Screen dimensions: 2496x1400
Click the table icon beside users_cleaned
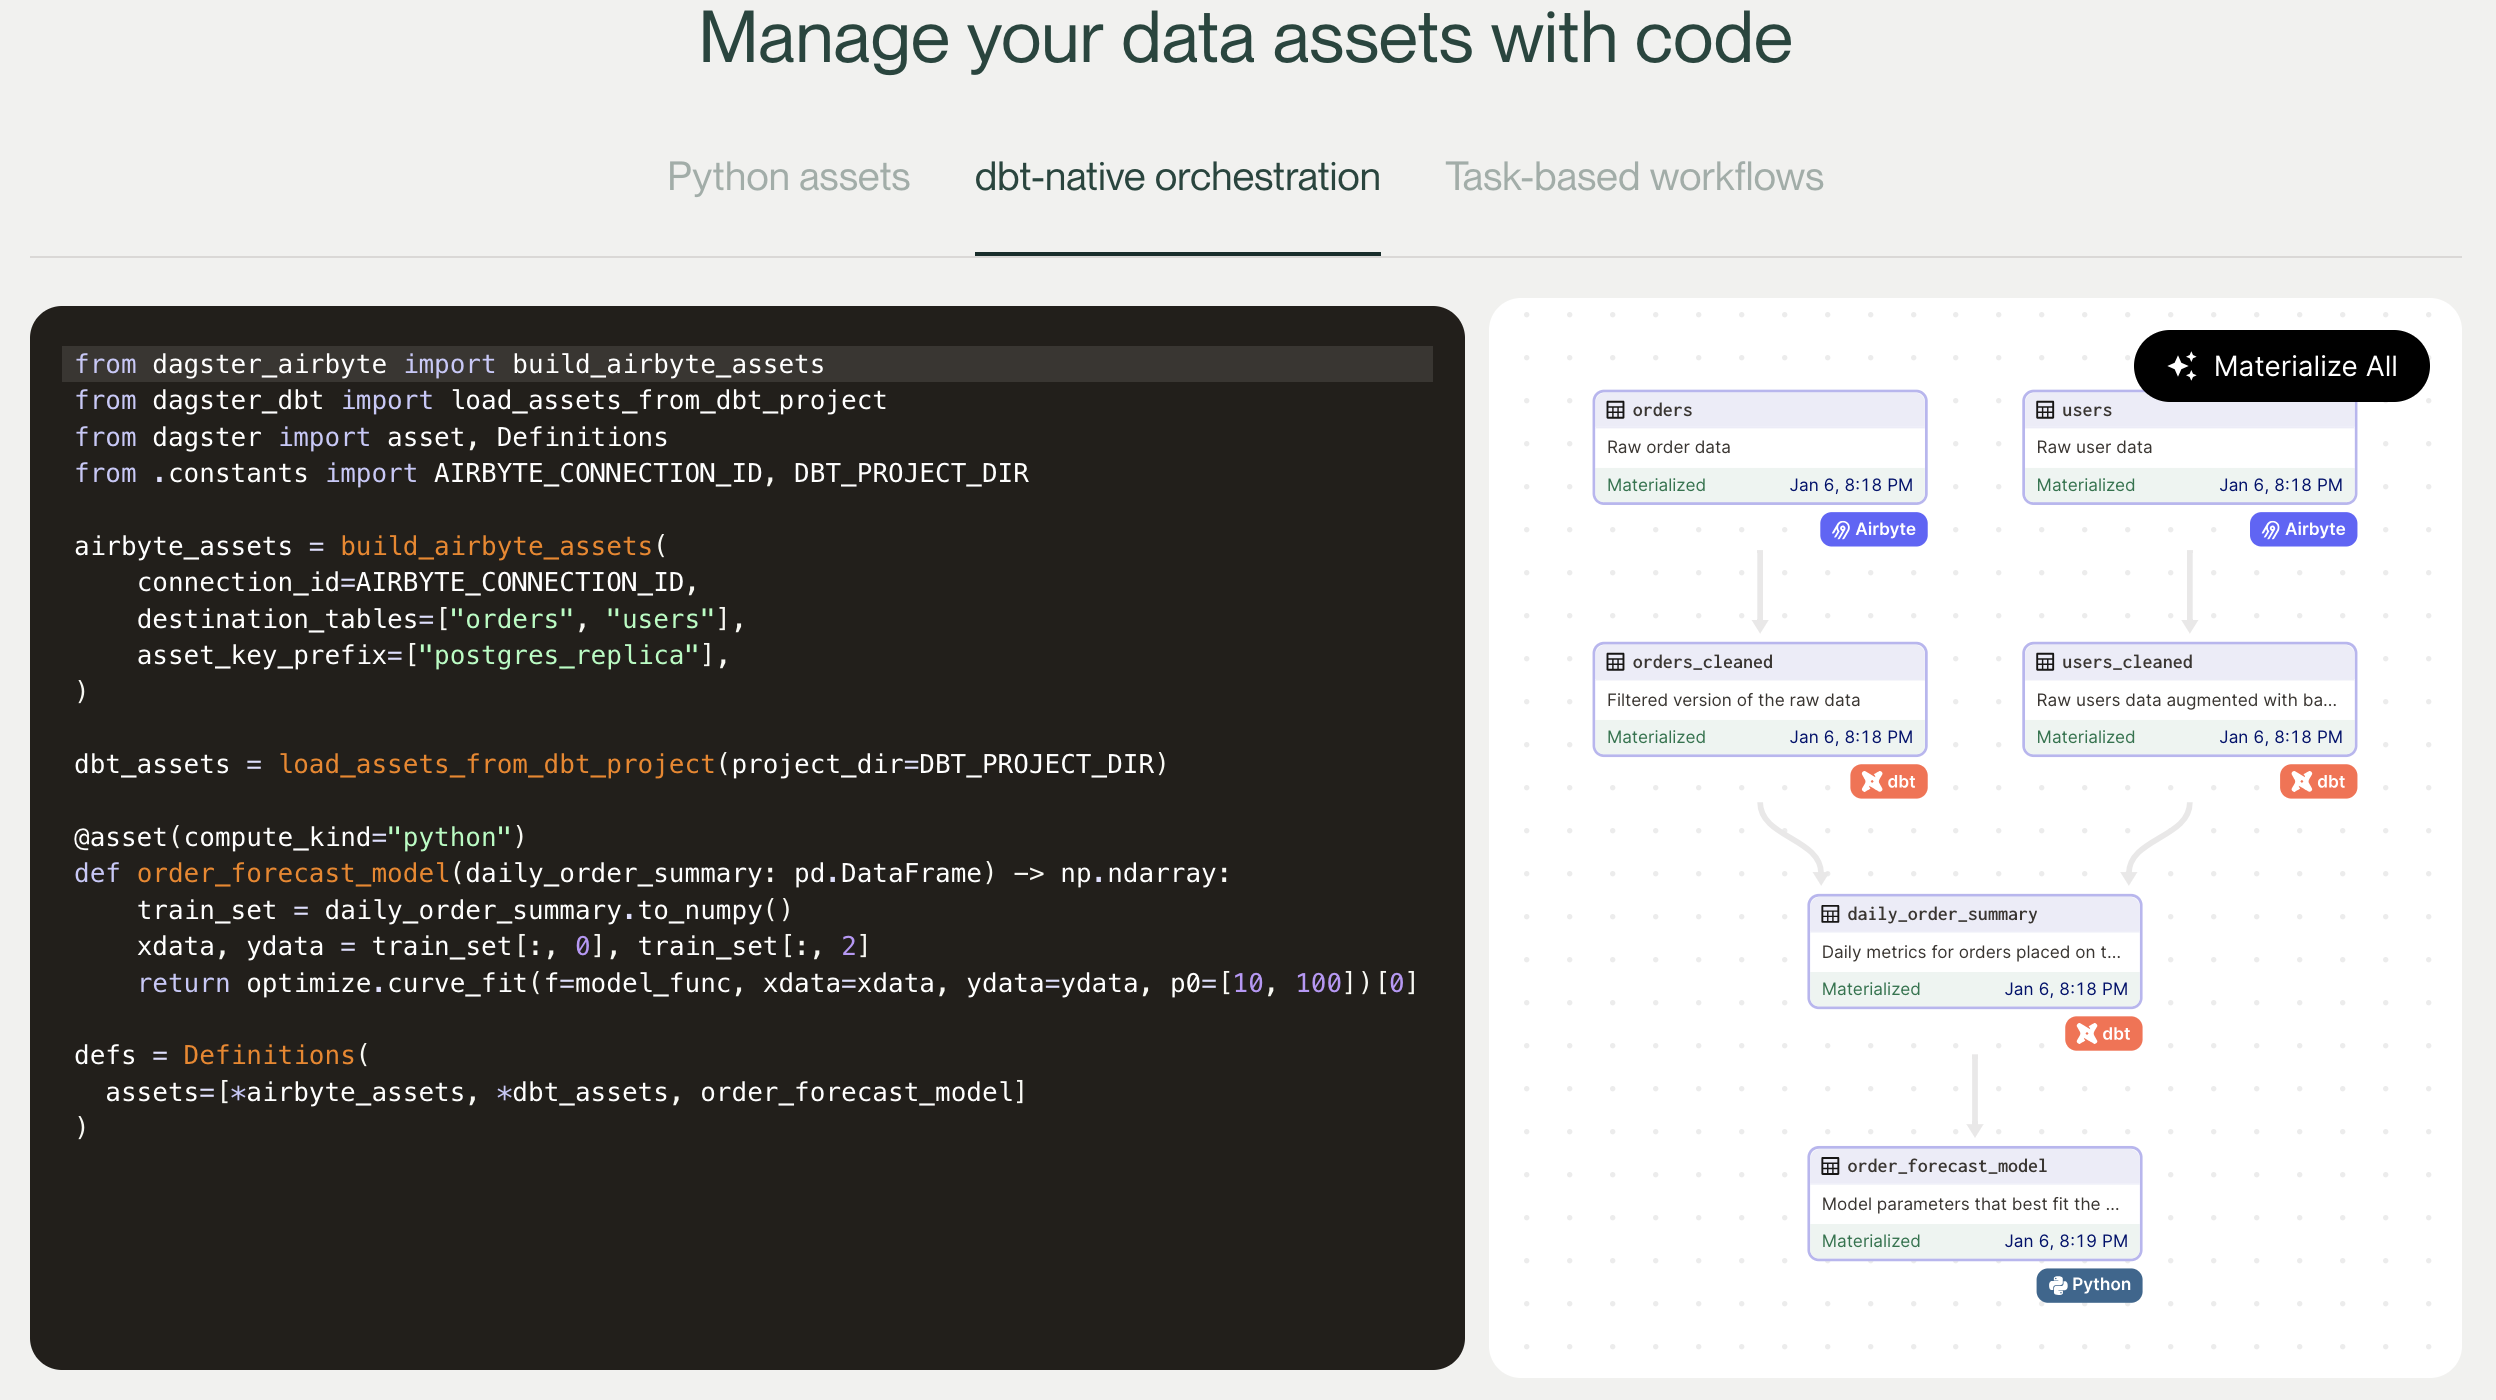coord(2045,662)
